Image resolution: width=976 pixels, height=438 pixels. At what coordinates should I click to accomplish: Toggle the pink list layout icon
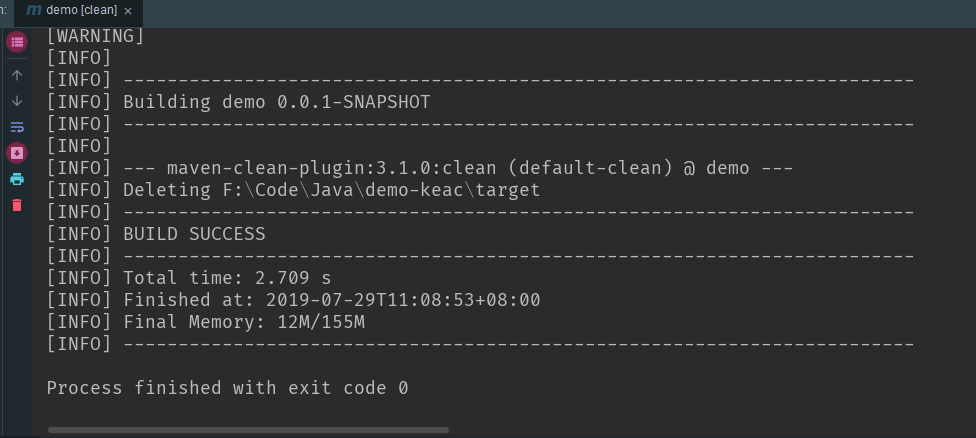17,42
